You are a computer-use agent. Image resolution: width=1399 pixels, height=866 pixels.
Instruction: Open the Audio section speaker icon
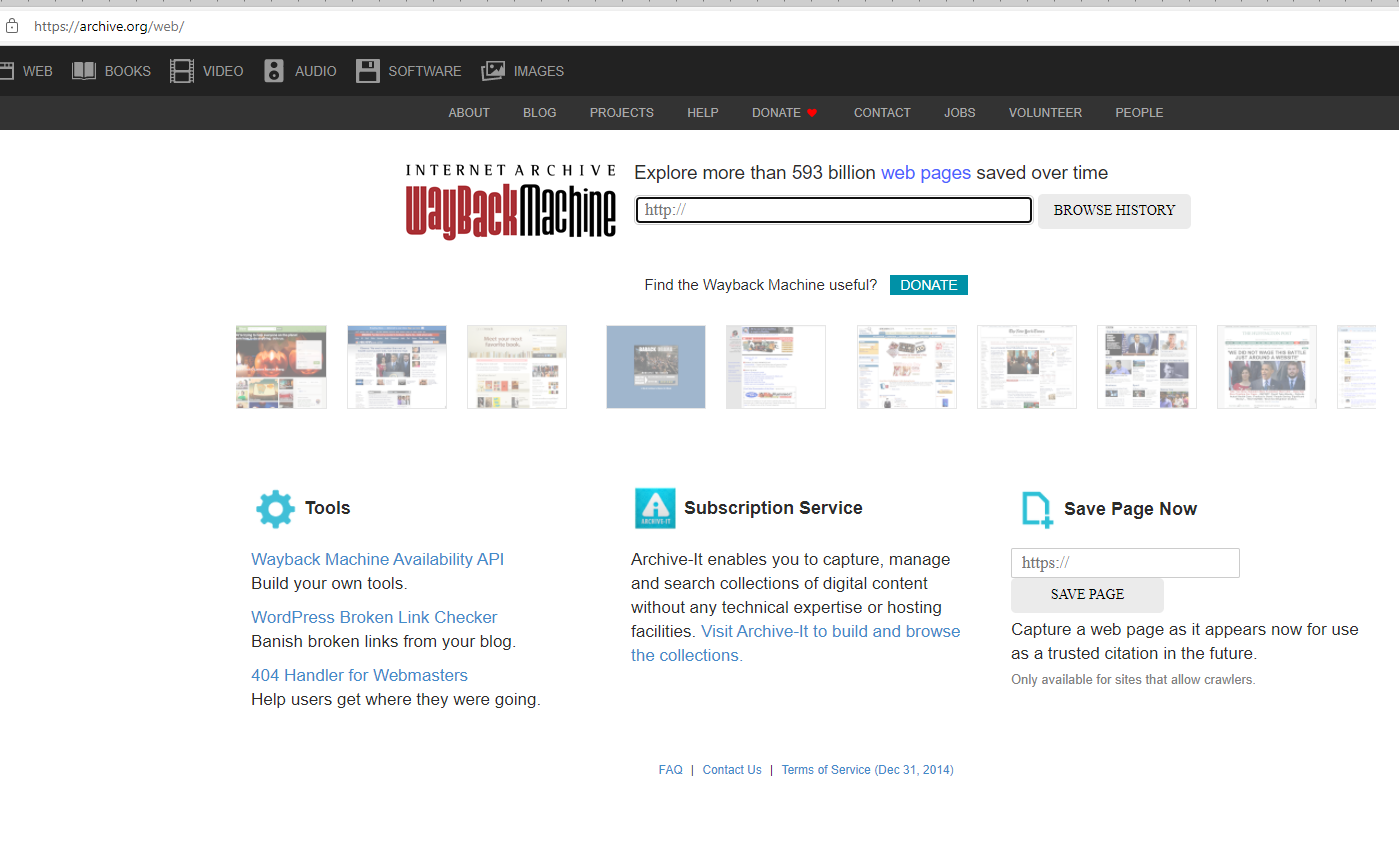click(x=274, y=71)
